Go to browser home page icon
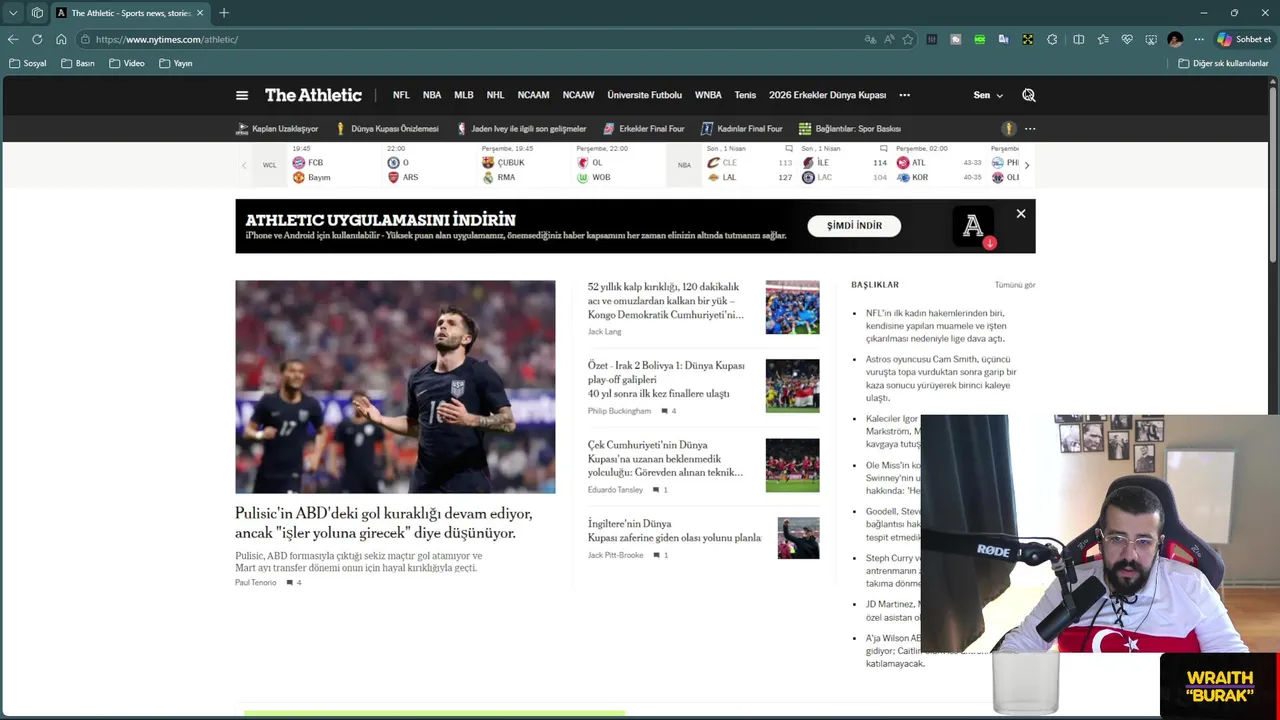1280x720 pixels. (x=61, y=39)
